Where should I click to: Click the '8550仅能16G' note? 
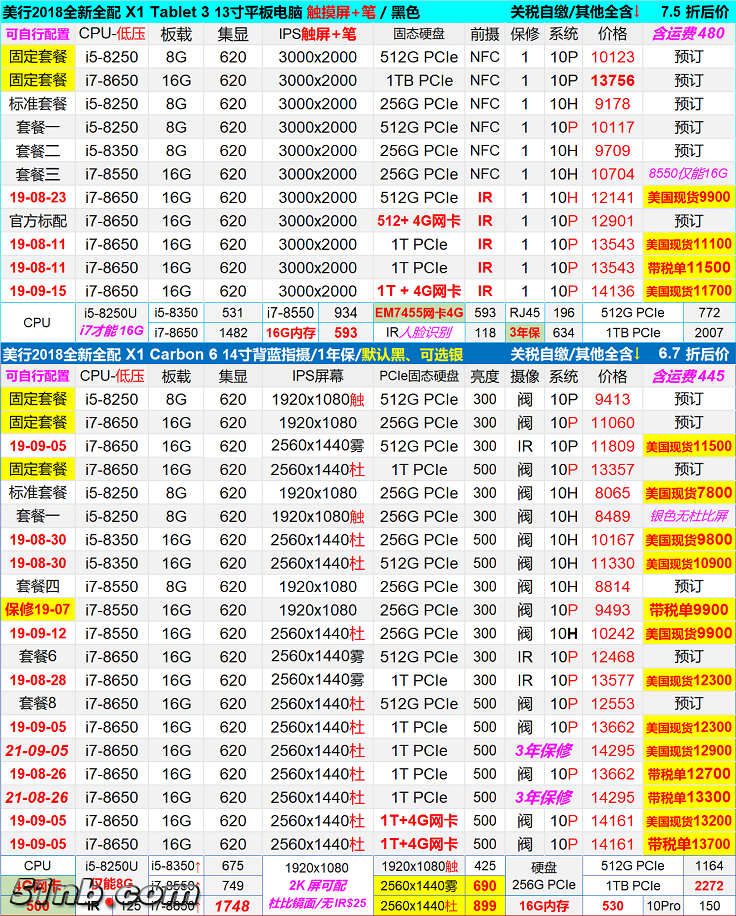coord(688,174)
